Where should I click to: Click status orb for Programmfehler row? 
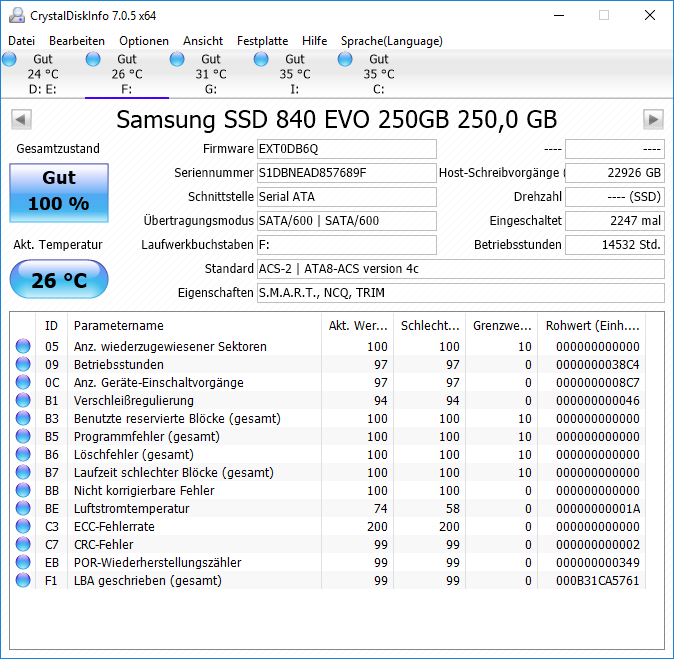point(23,436)
